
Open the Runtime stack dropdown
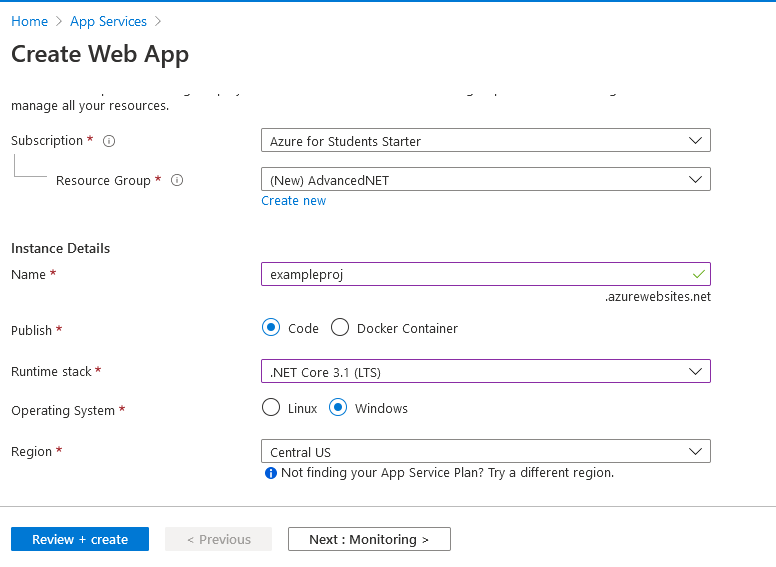(x=486, y=371)
